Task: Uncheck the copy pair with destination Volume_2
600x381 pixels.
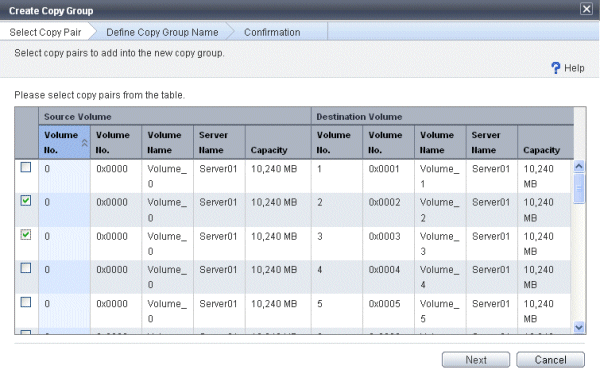Action: (x=26, y=200)
